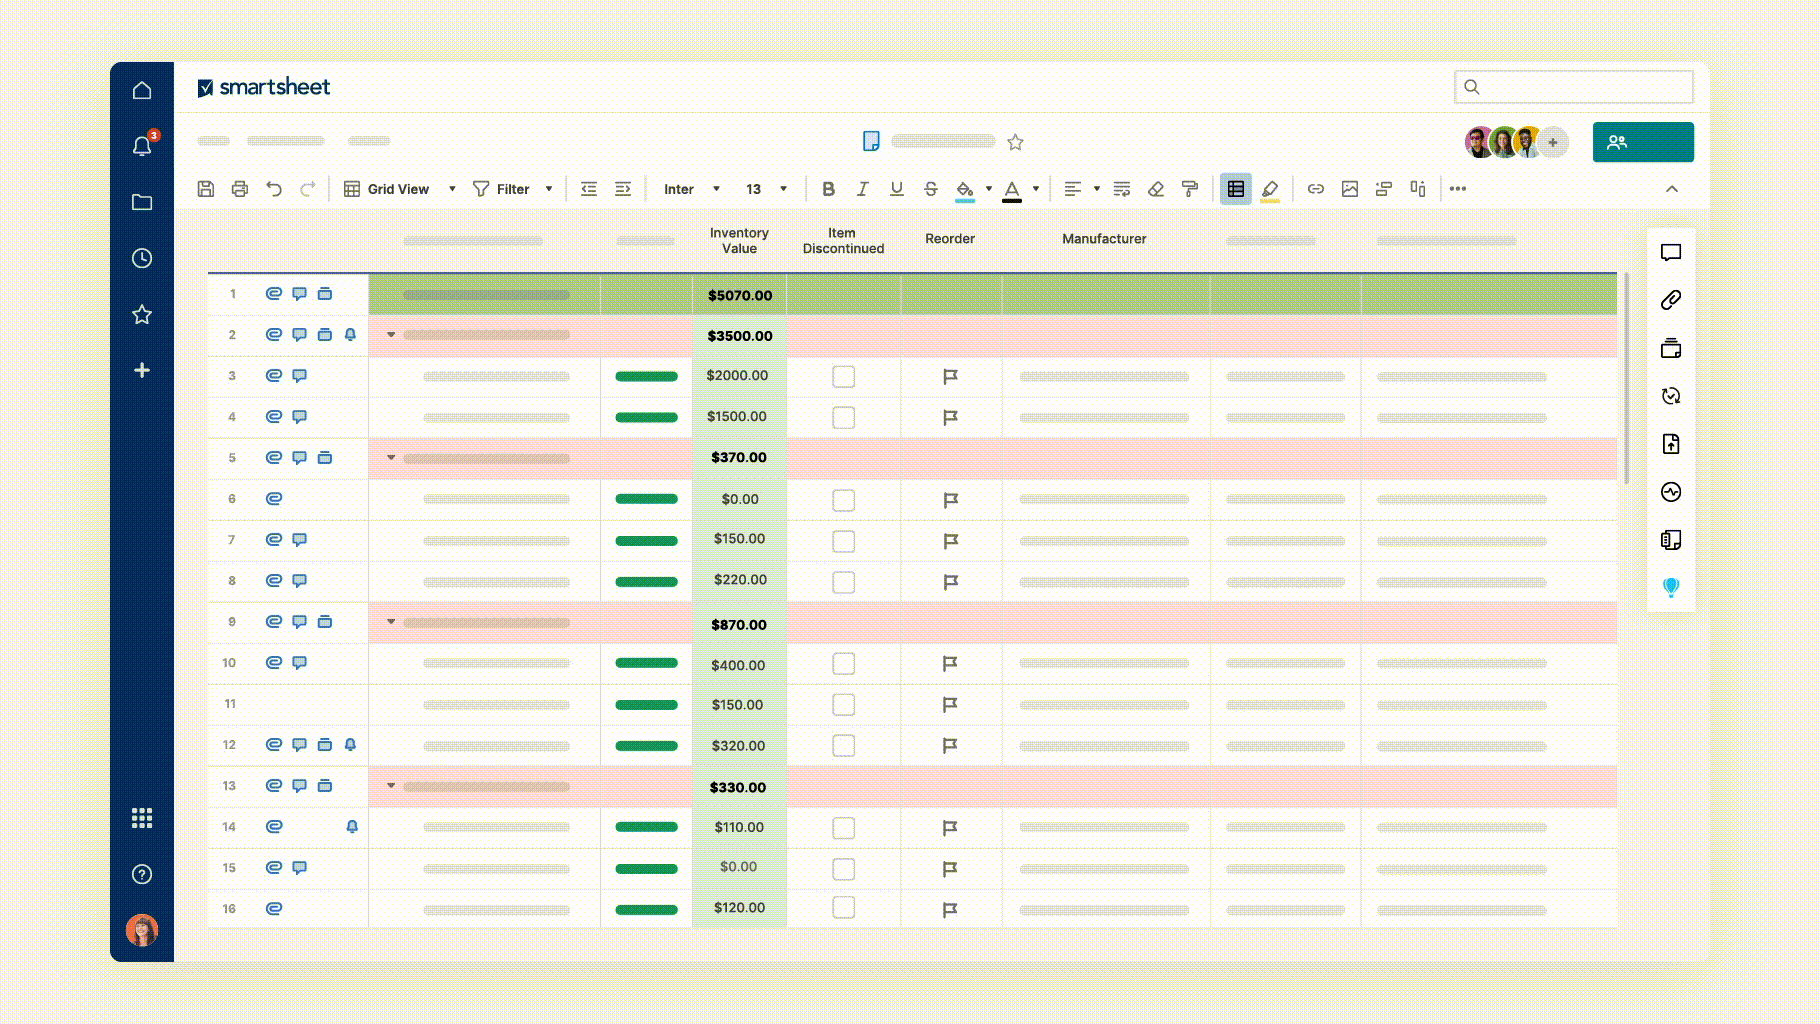Mark row 7 as discontinued
The width and height of the screenshot is (1820, 1024).
point(843,540)
